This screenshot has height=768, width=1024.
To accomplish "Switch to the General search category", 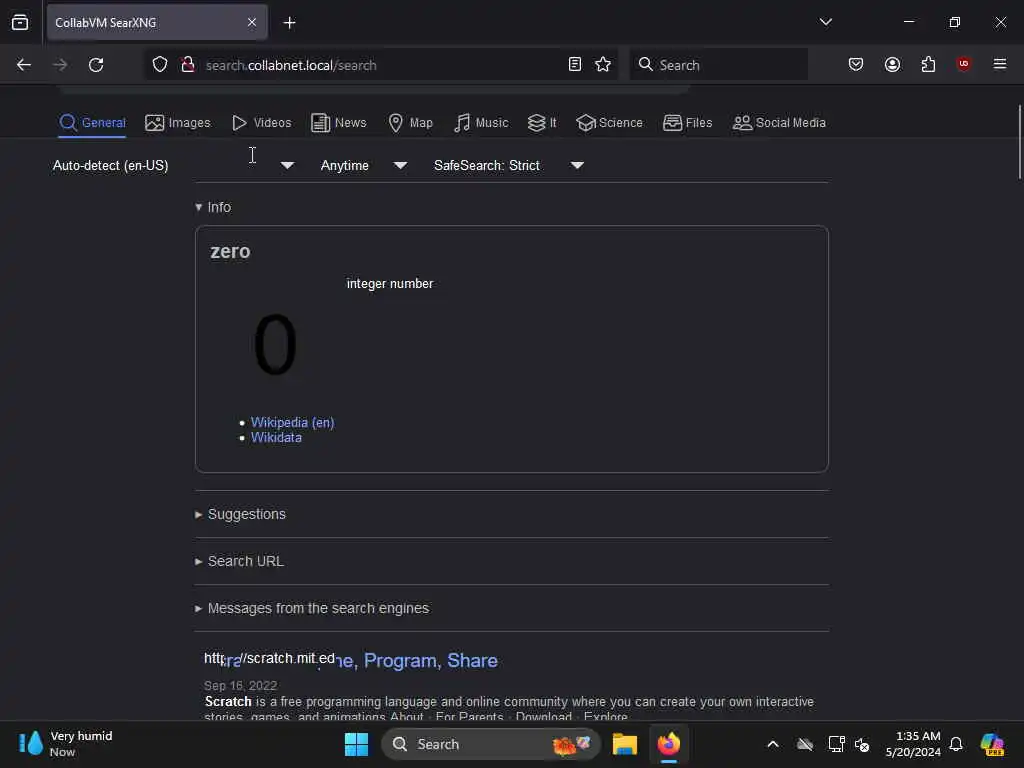I will pyautogui.click(x=92, y=123).
